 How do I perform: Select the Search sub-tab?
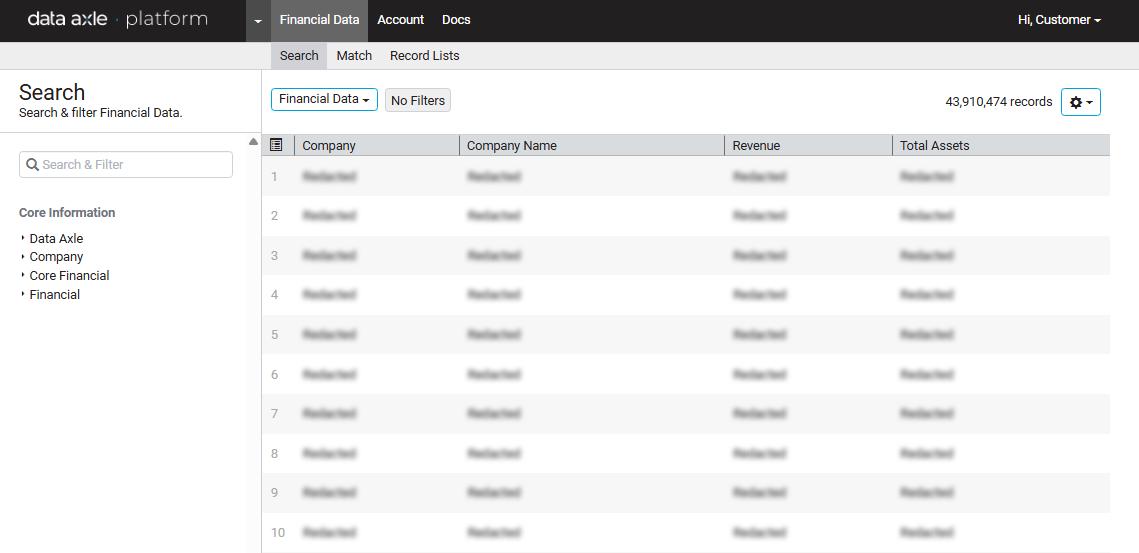click(x=299, y=56)
